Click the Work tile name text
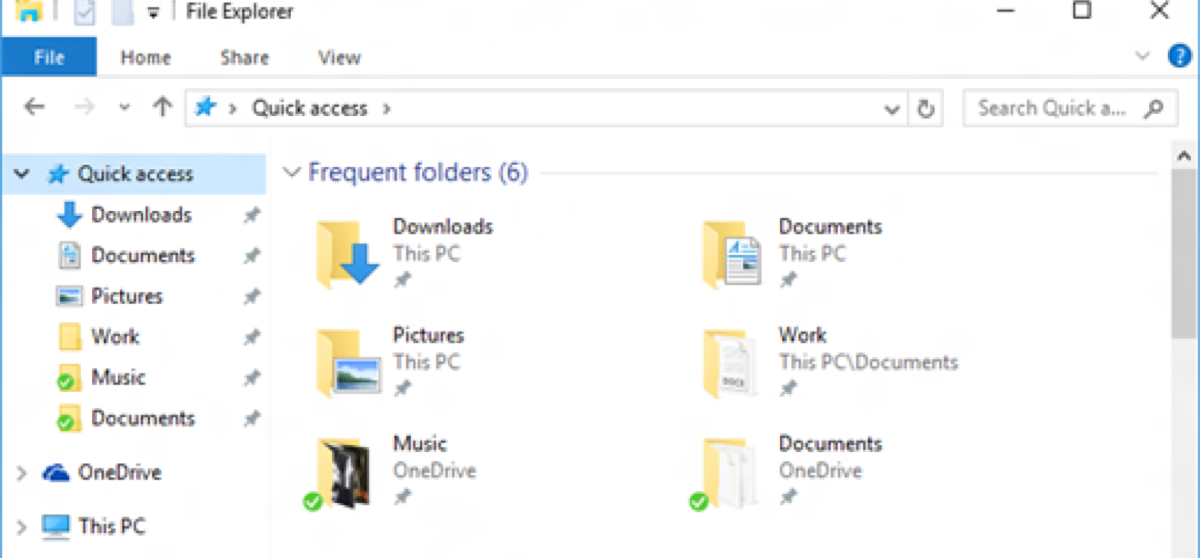Screen dimensions: 1200x558 (x=803, y=335)
